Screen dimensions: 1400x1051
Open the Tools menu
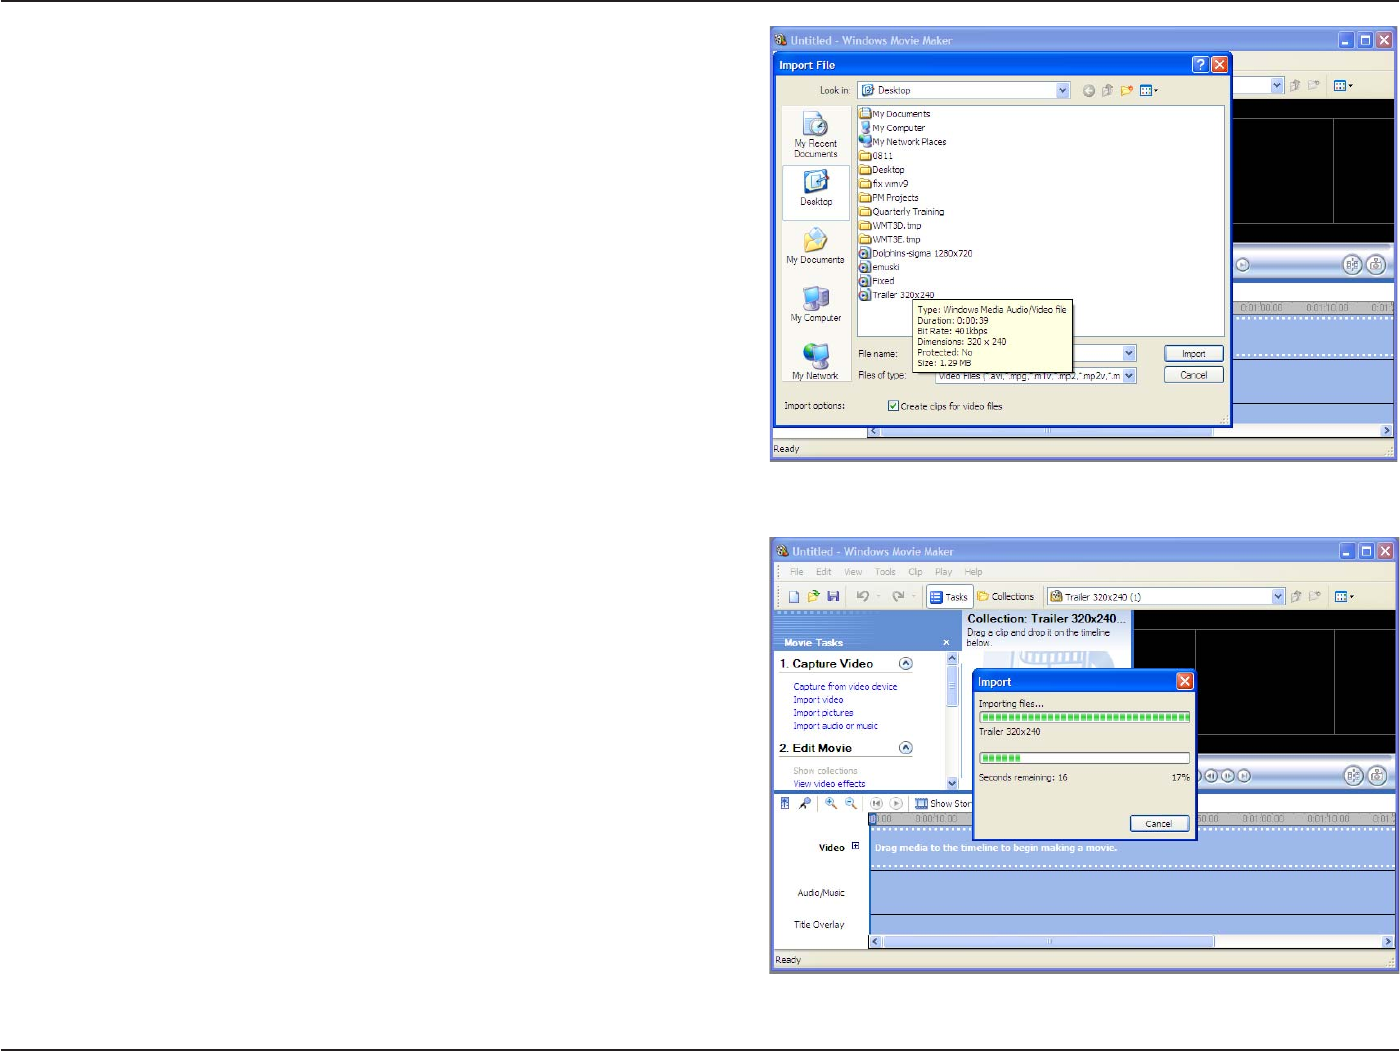tap(885, 573)
